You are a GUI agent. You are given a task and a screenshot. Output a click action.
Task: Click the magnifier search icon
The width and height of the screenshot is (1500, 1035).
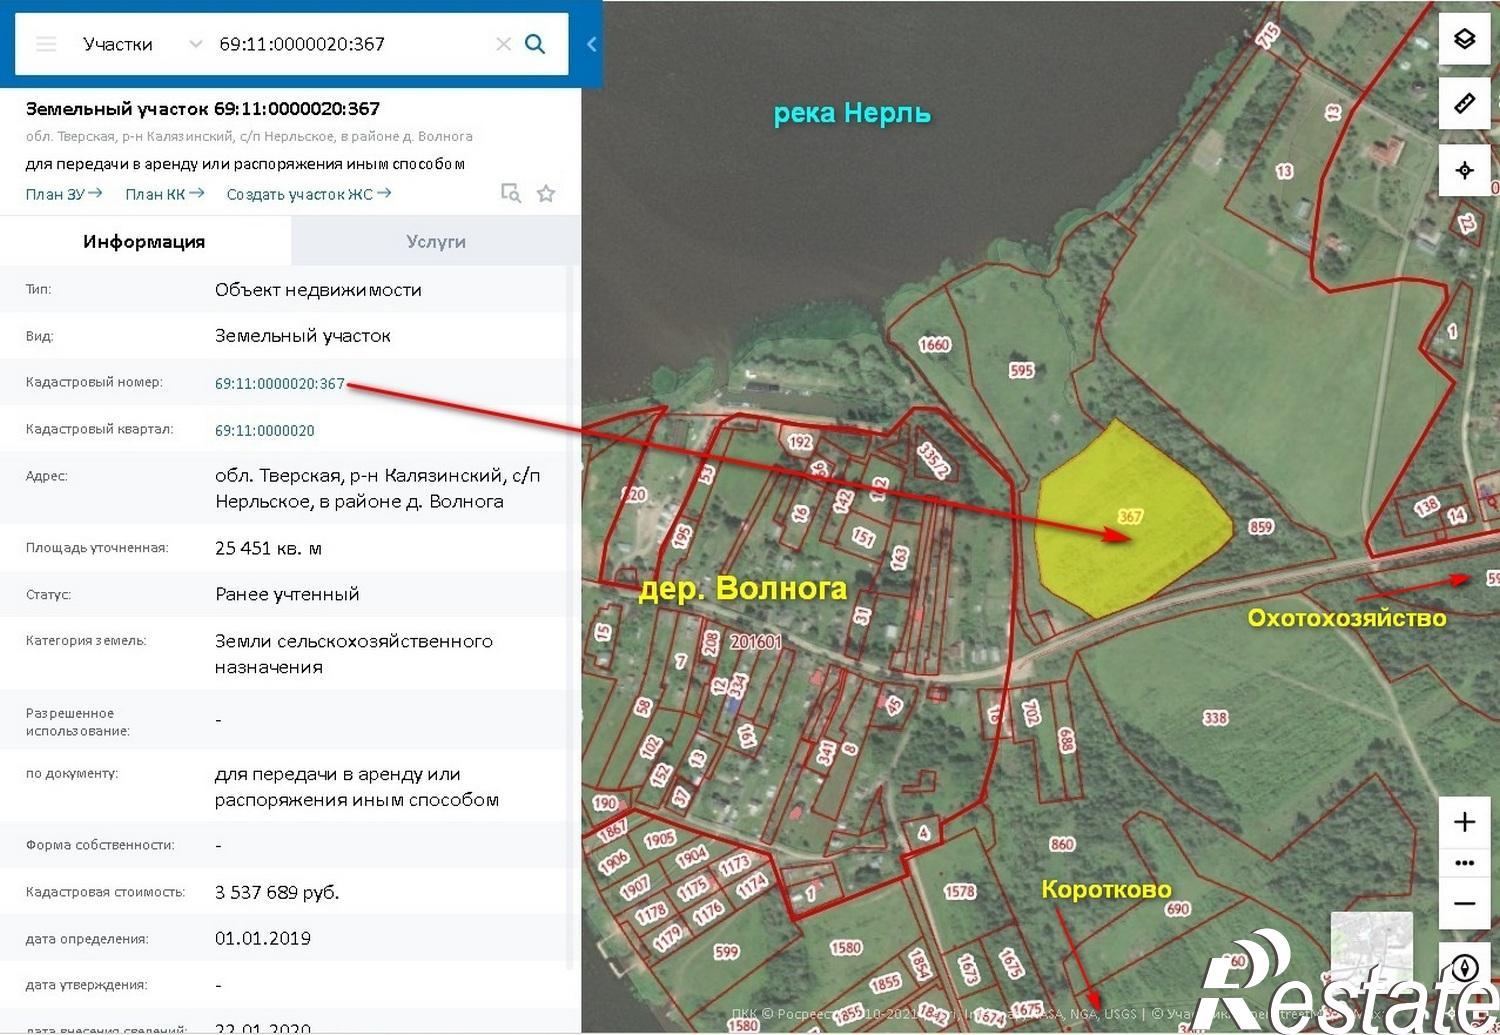[x=535, y=44]
